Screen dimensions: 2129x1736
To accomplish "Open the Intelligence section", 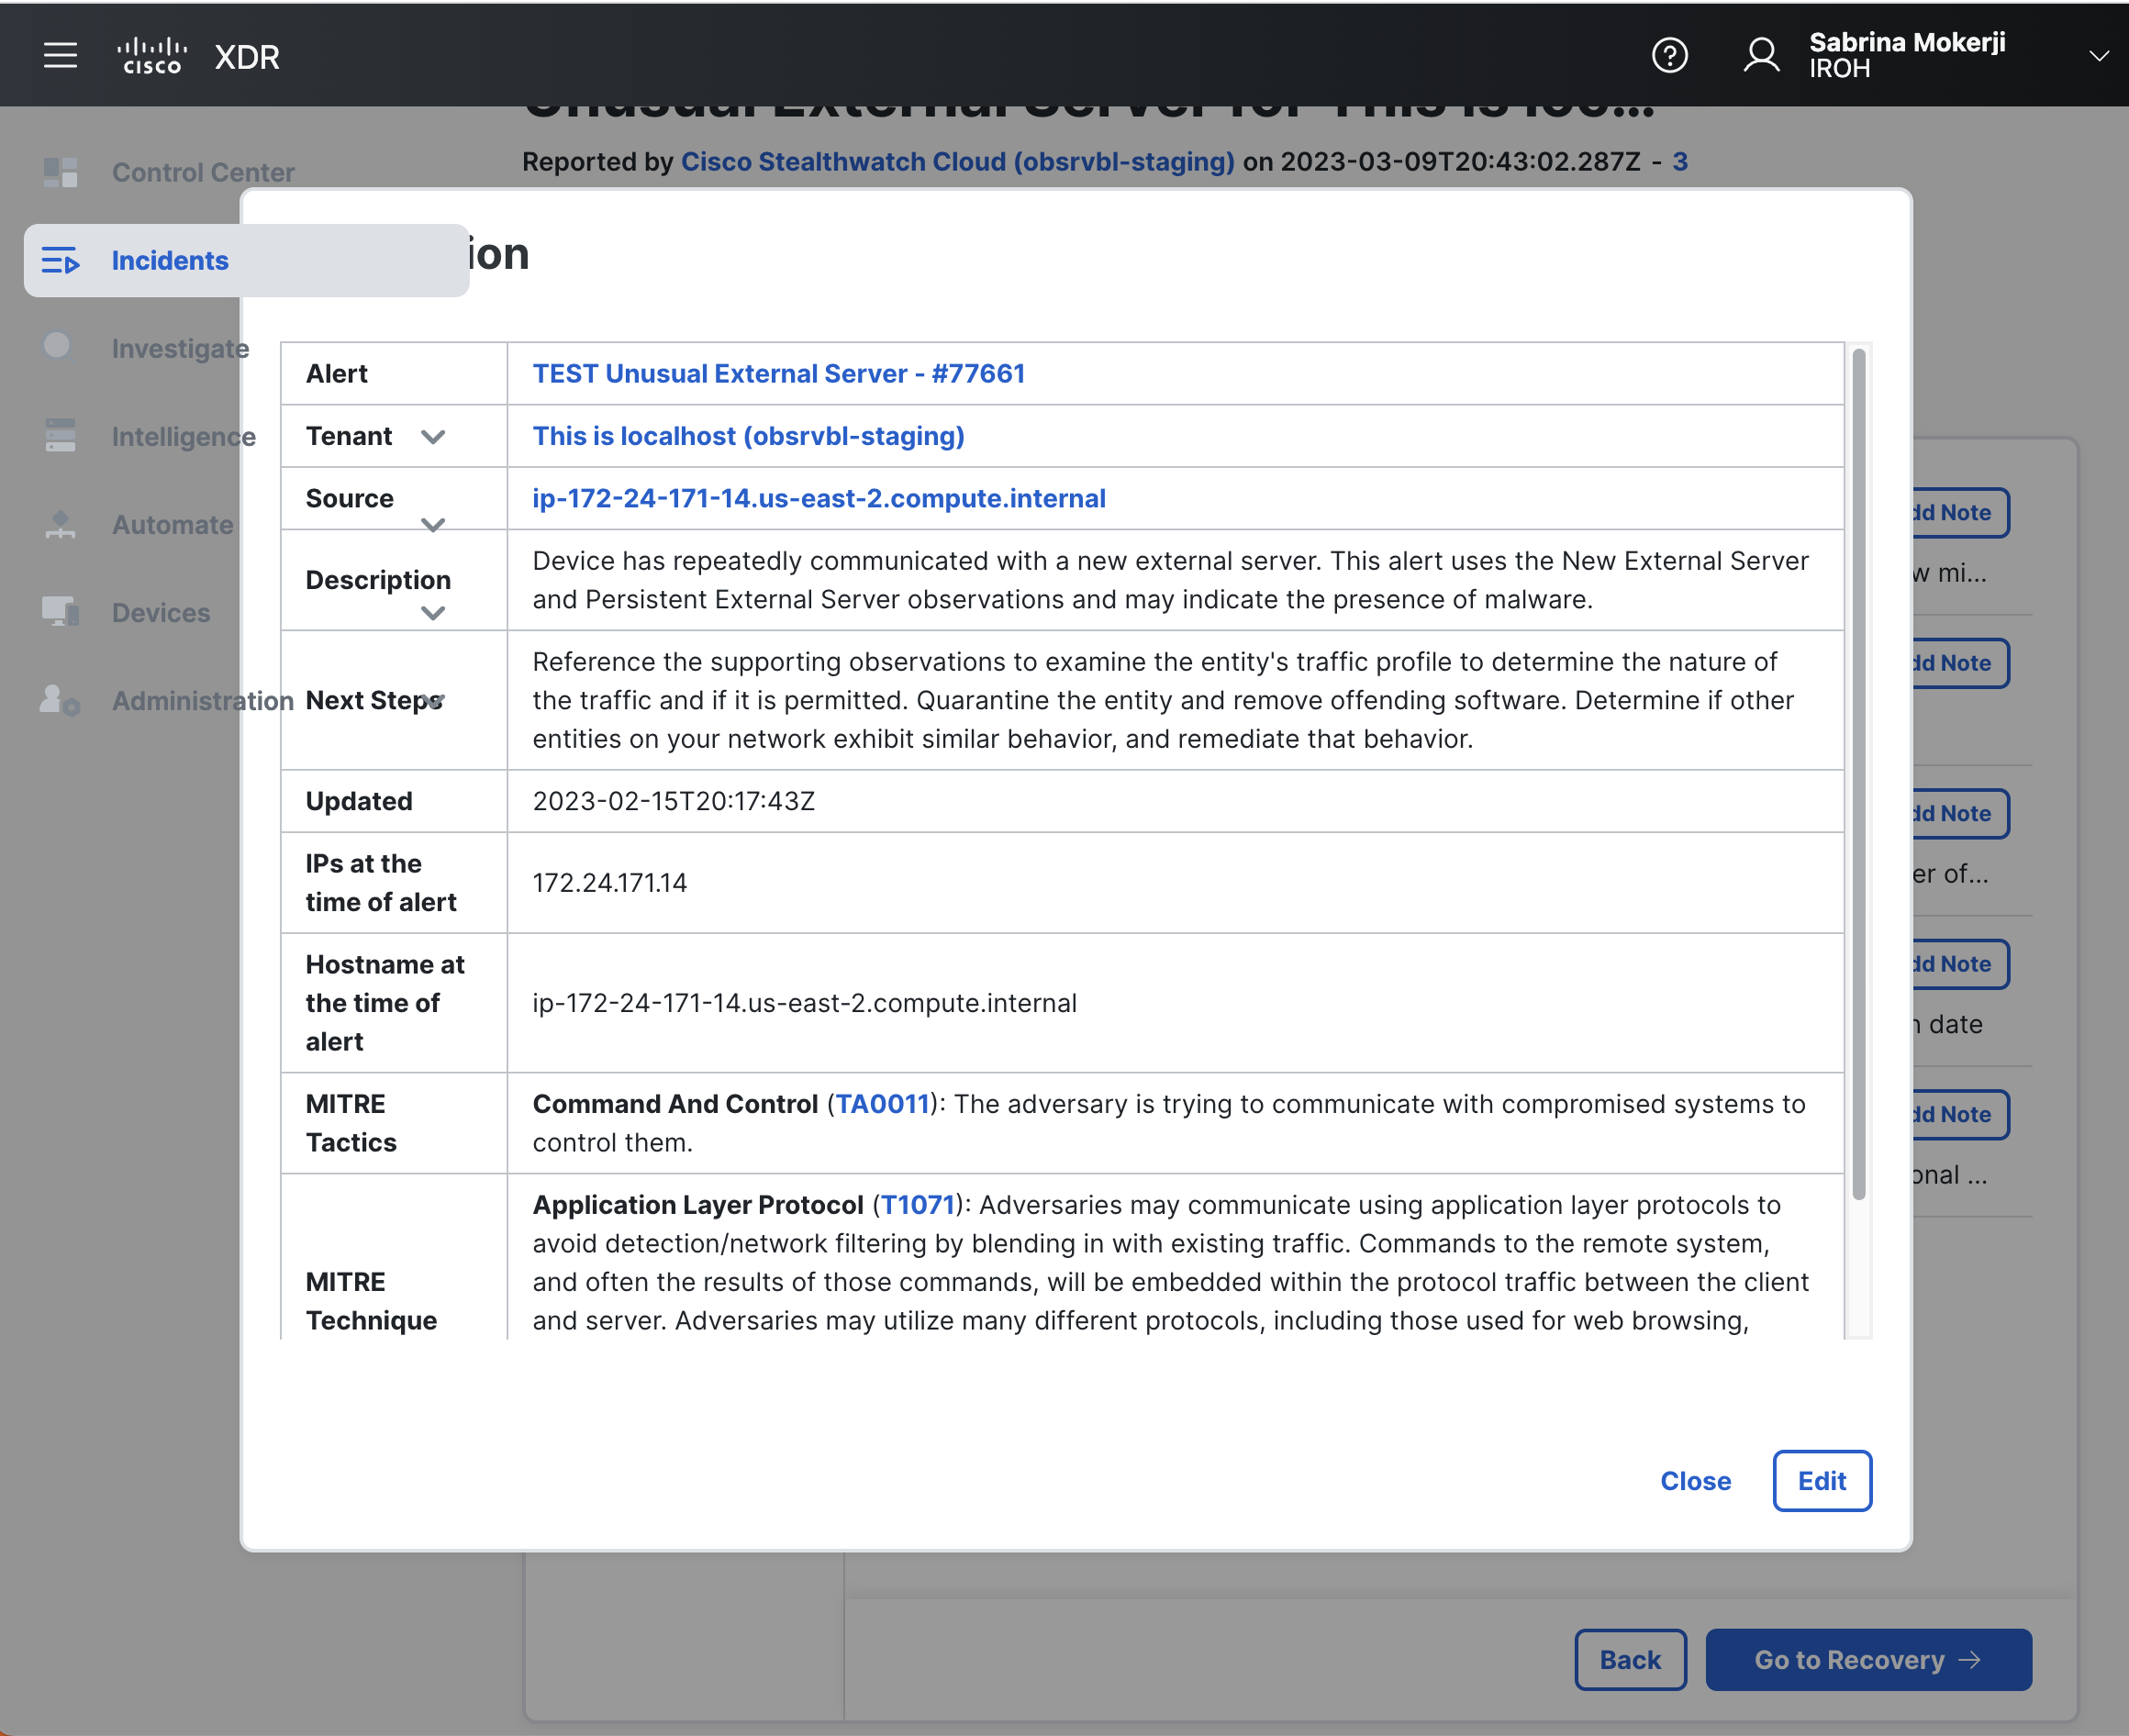I will pos(59,436).
